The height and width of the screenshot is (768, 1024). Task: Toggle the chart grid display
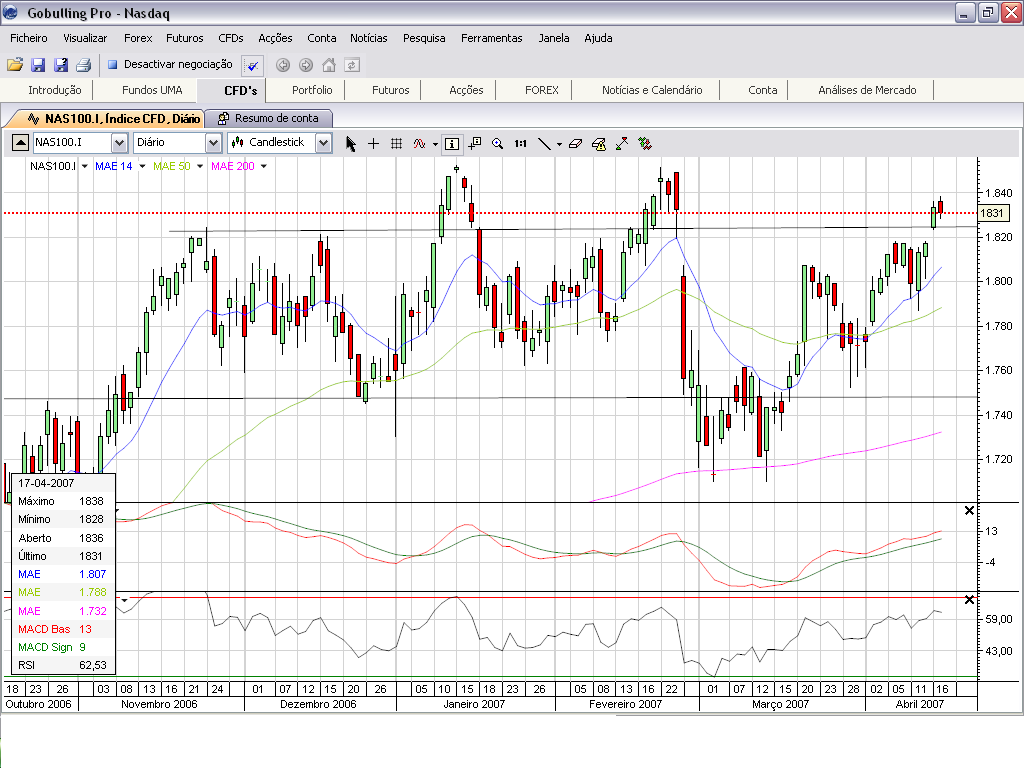[x=396, y=143]
